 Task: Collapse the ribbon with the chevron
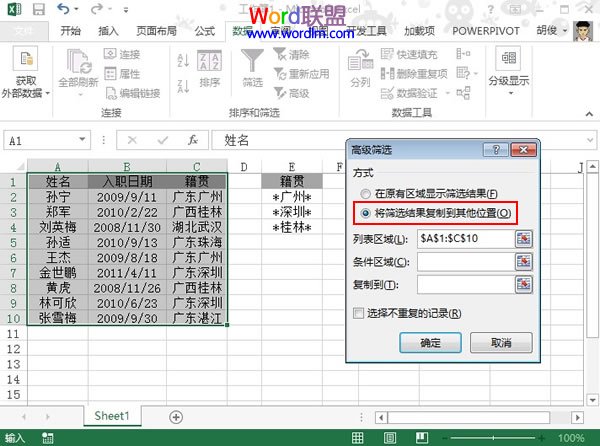[589, 114]
